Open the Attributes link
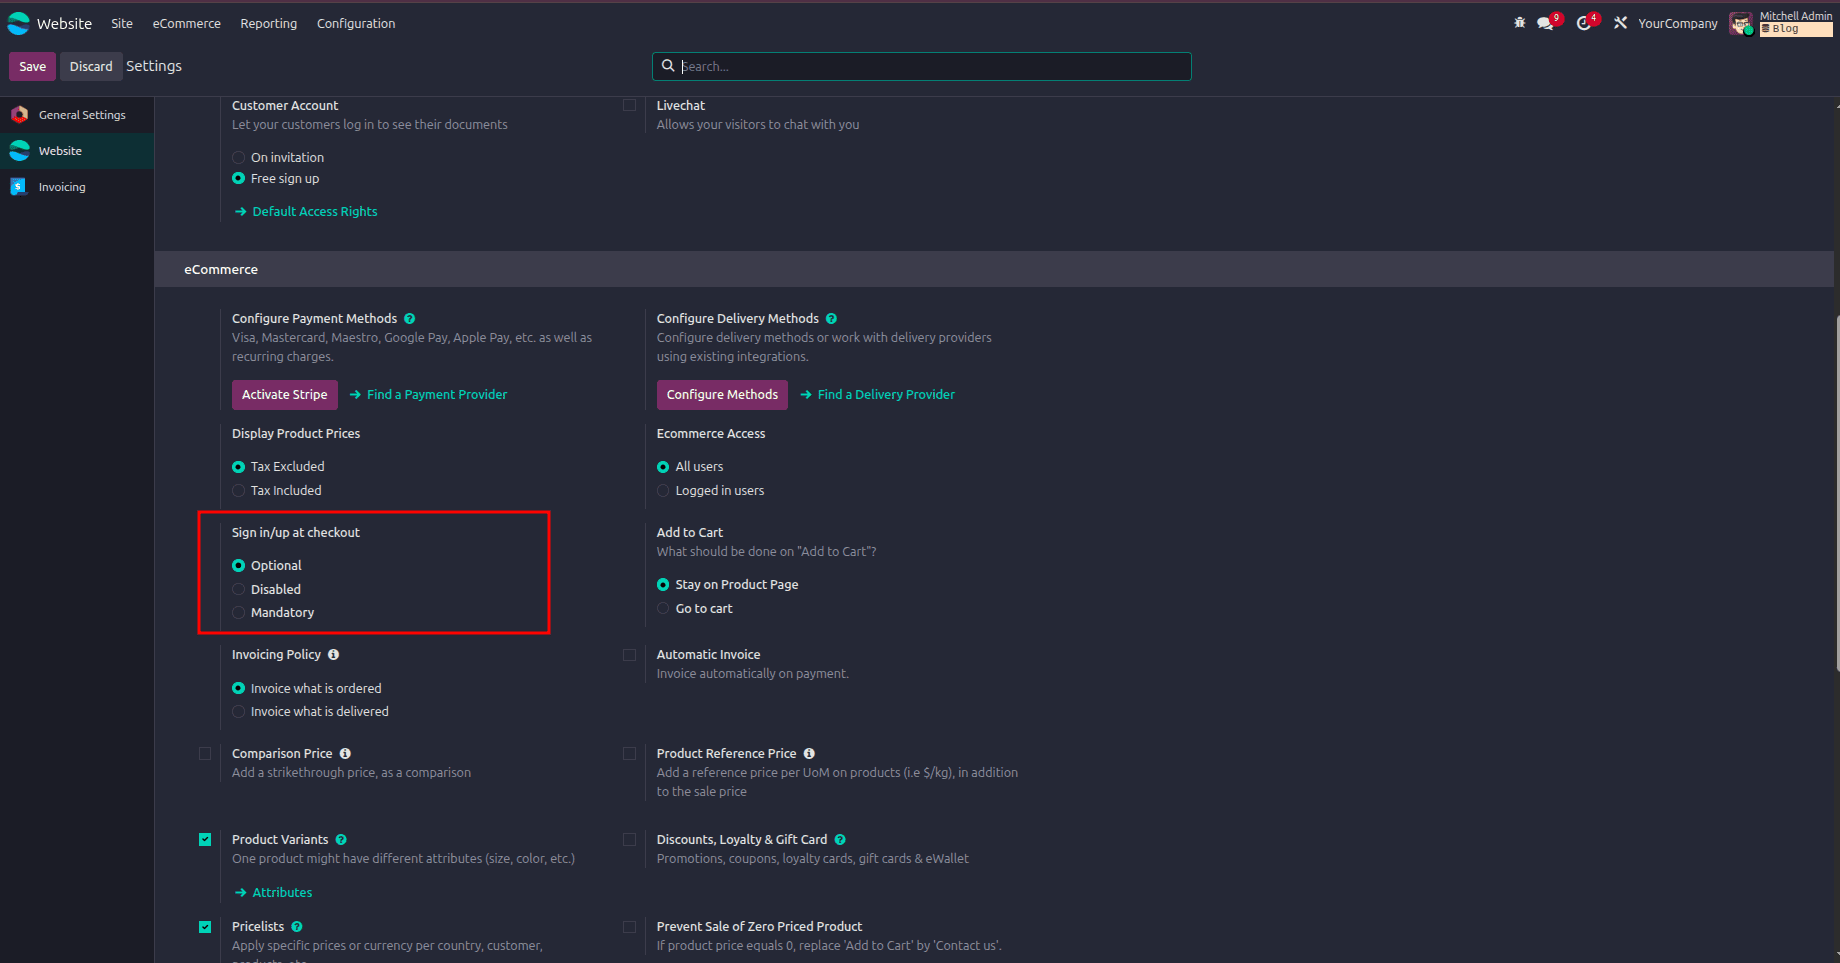The height and width of the screenshot is (963, 1840). coord(273,893)
